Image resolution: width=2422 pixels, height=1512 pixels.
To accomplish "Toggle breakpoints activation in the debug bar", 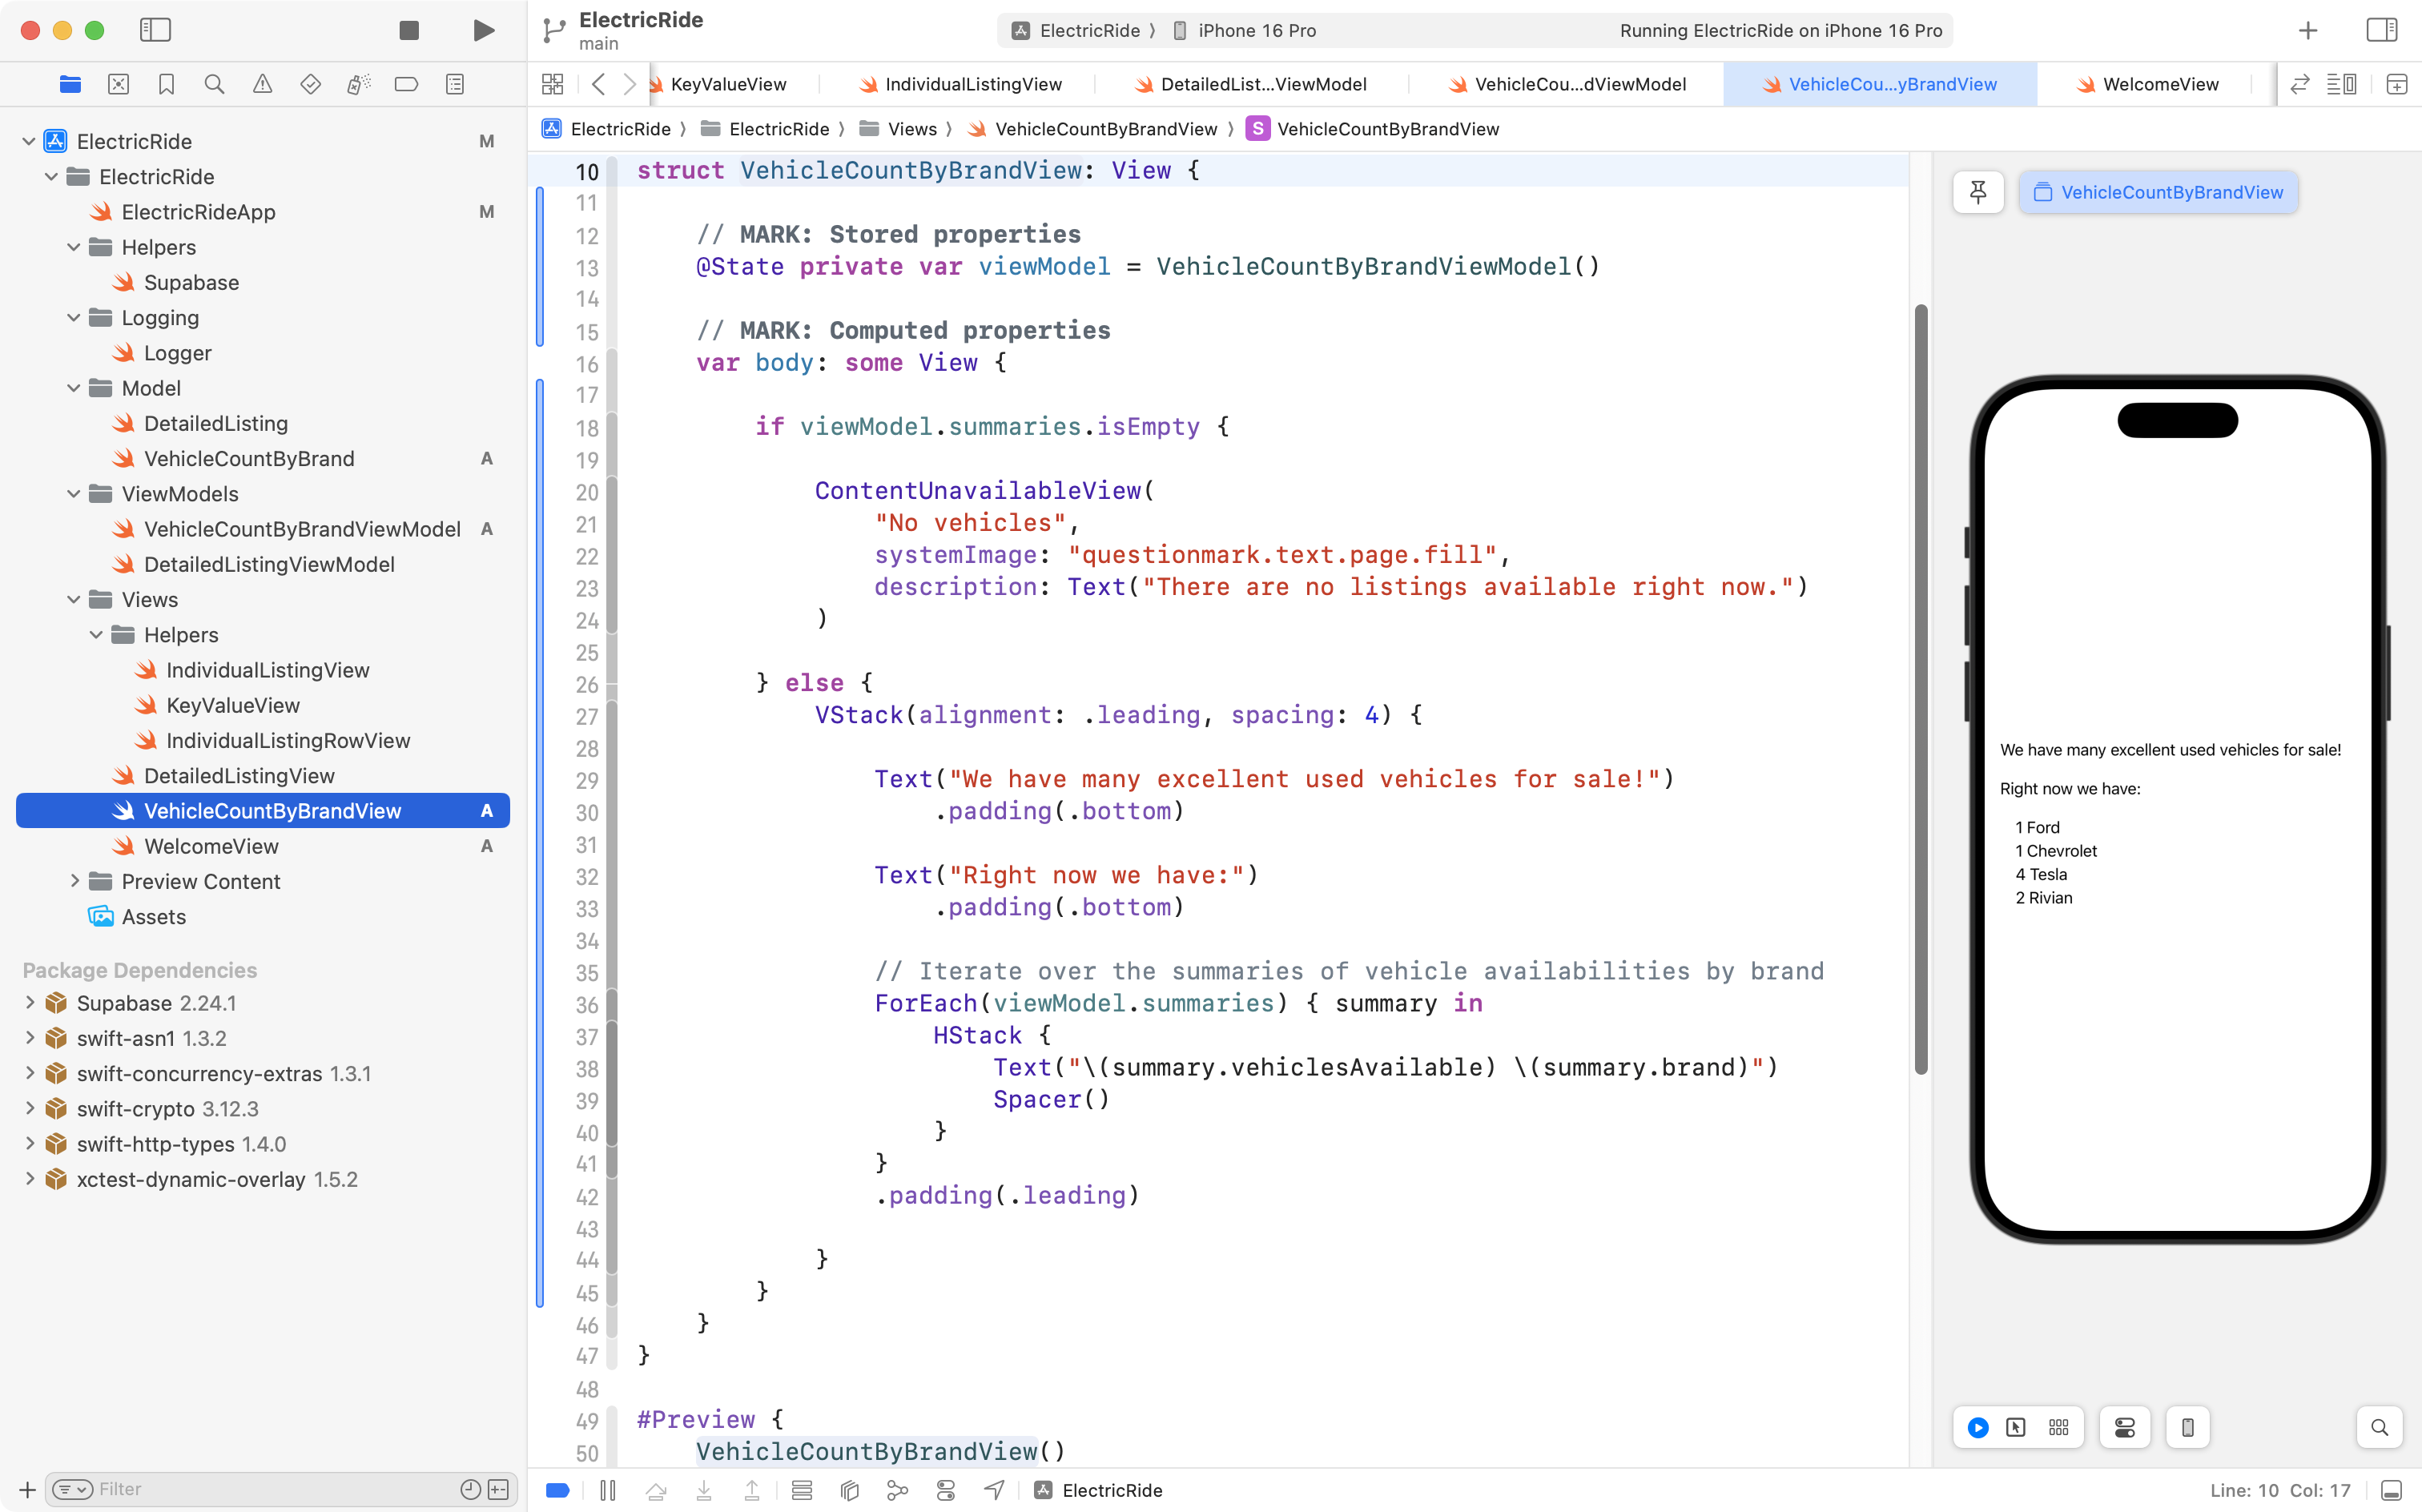I will click(x=558, y=1490).
